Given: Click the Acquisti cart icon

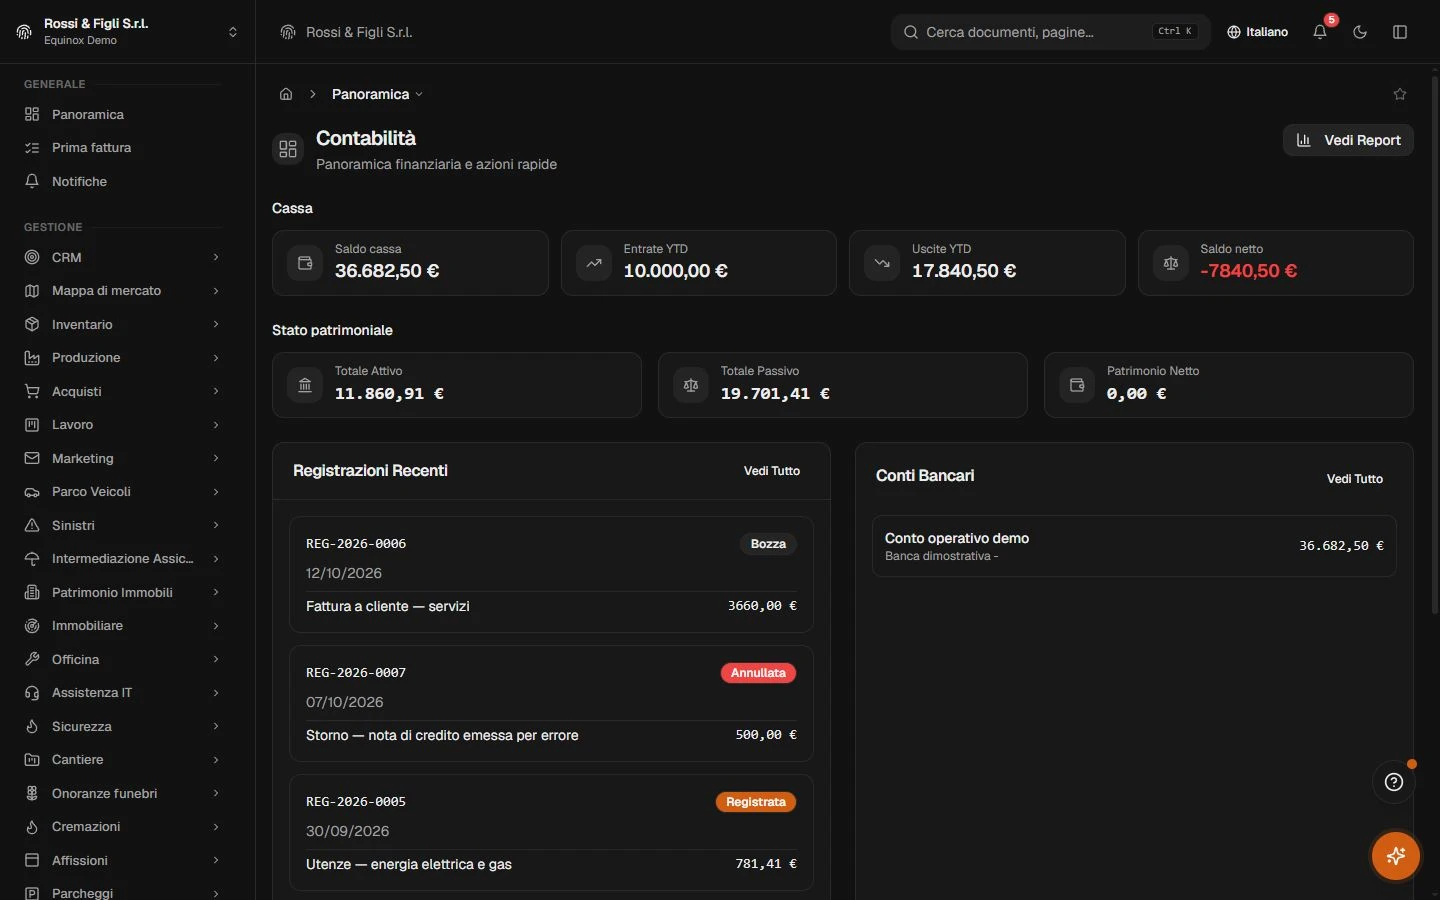Looking at the screenshot, I should point(32,391).
